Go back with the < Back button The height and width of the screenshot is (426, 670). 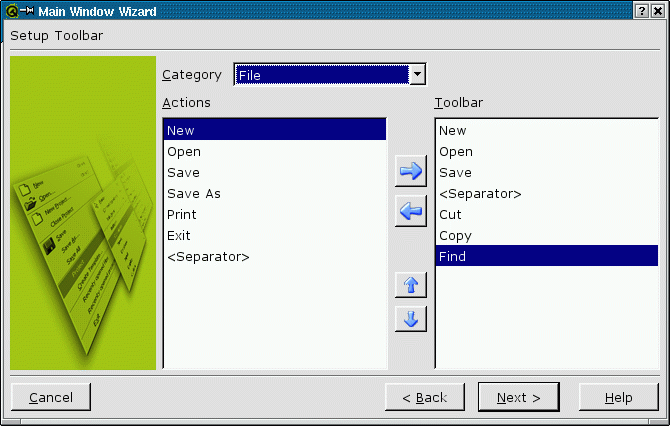[x=425, y=397]
